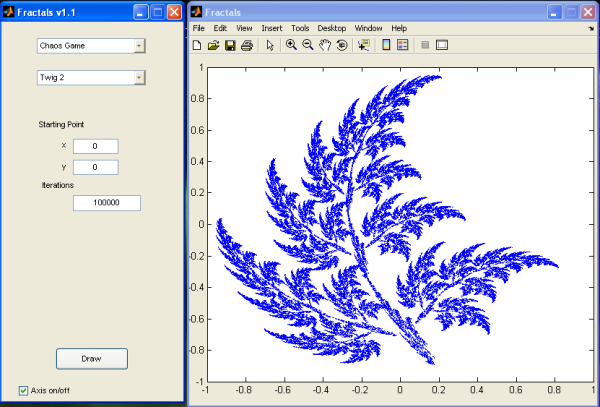600x407 pixels.
Task: Click the Open File folder icon
Action: [213, 45]
